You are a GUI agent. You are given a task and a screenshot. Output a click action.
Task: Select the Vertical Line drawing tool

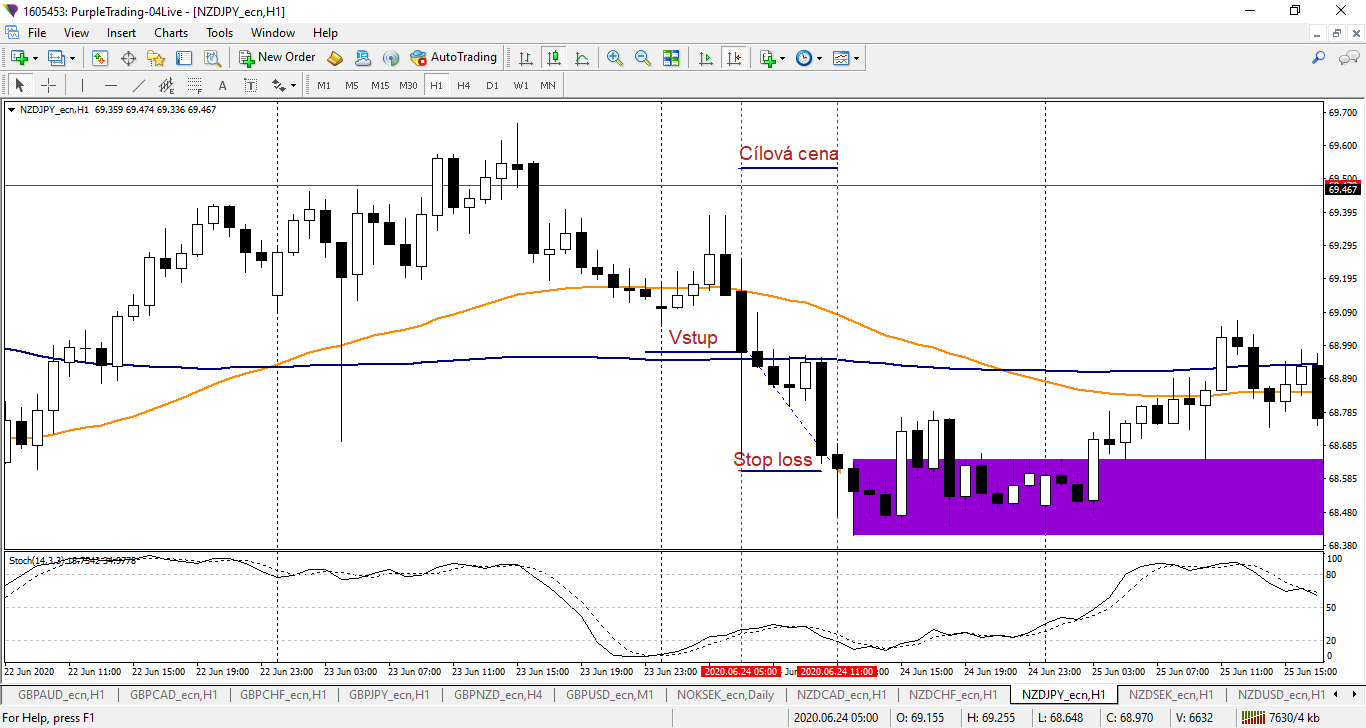point(83,85)
